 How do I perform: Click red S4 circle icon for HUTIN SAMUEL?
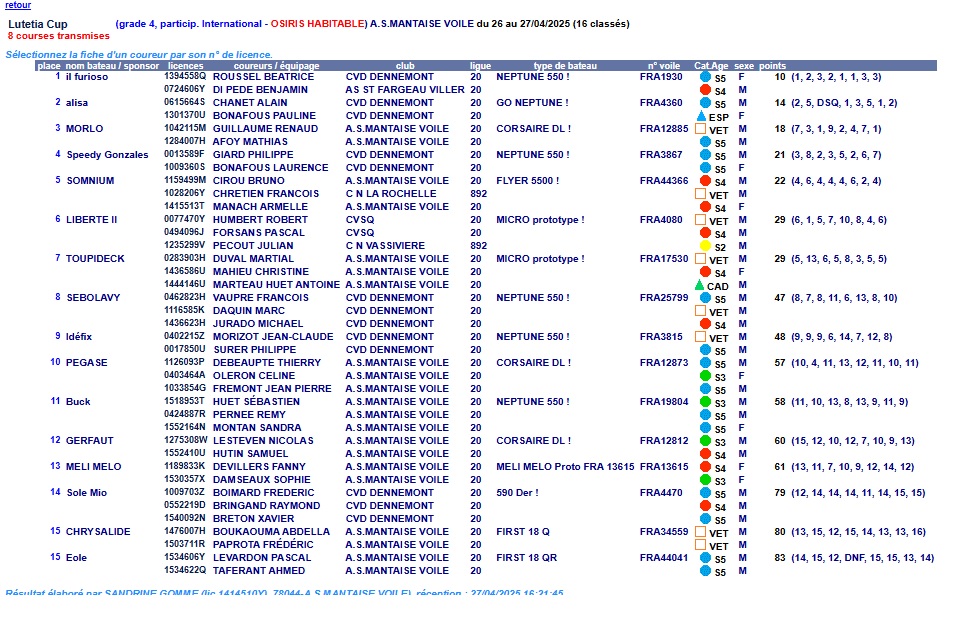click(x=705, y=454)
